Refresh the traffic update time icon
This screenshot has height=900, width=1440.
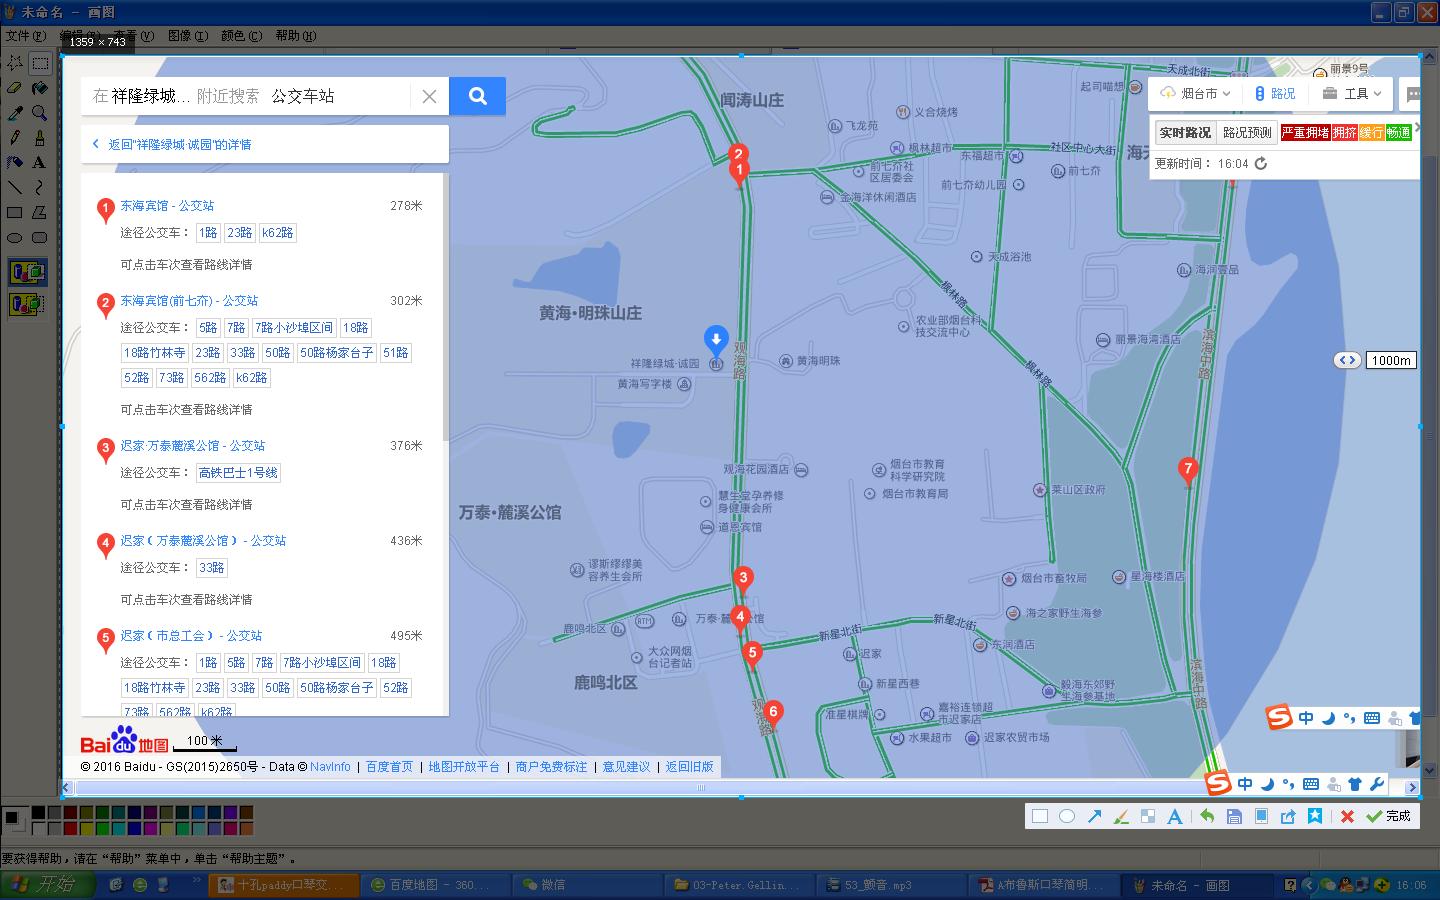1261,163
